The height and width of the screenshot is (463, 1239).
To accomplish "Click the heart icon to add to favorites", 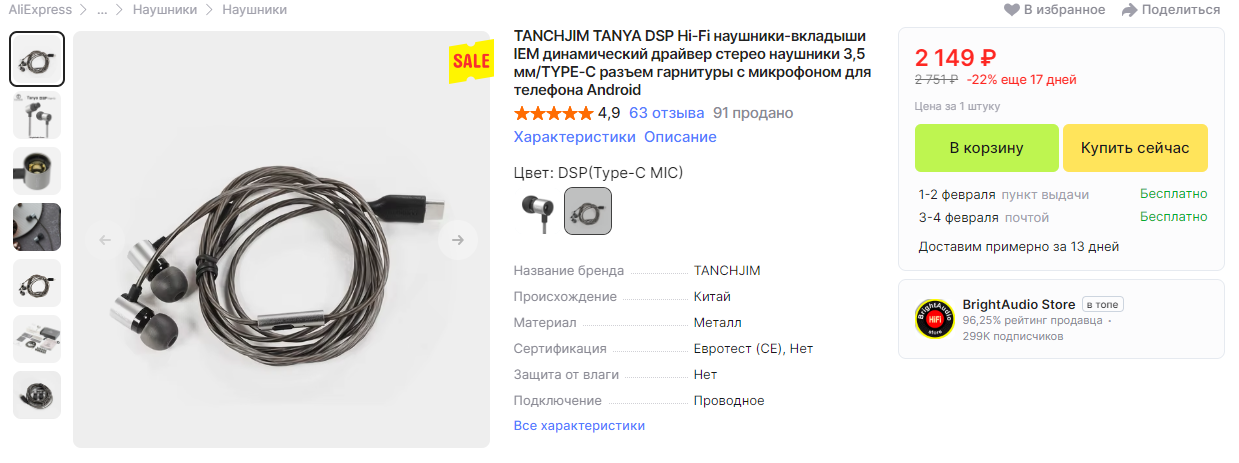I will pos(1011,9).
